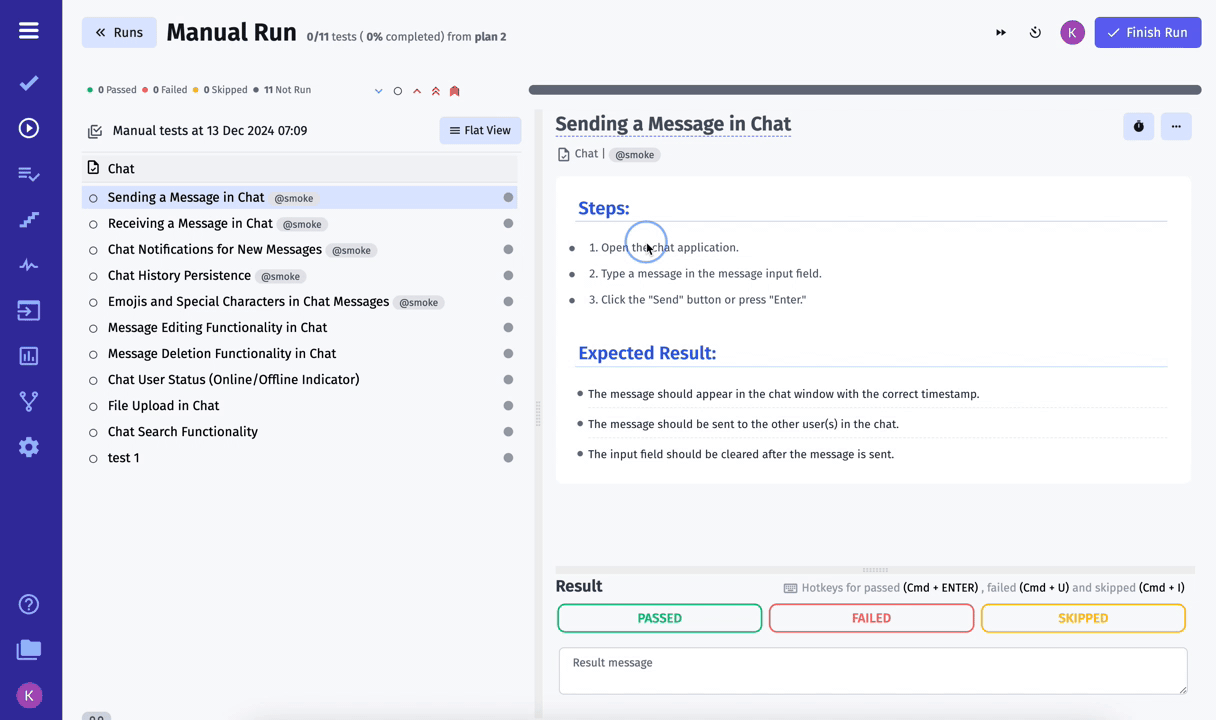Click inside the Result message field
This screenshot has height=720, width=1216.
tap(873, 670)
